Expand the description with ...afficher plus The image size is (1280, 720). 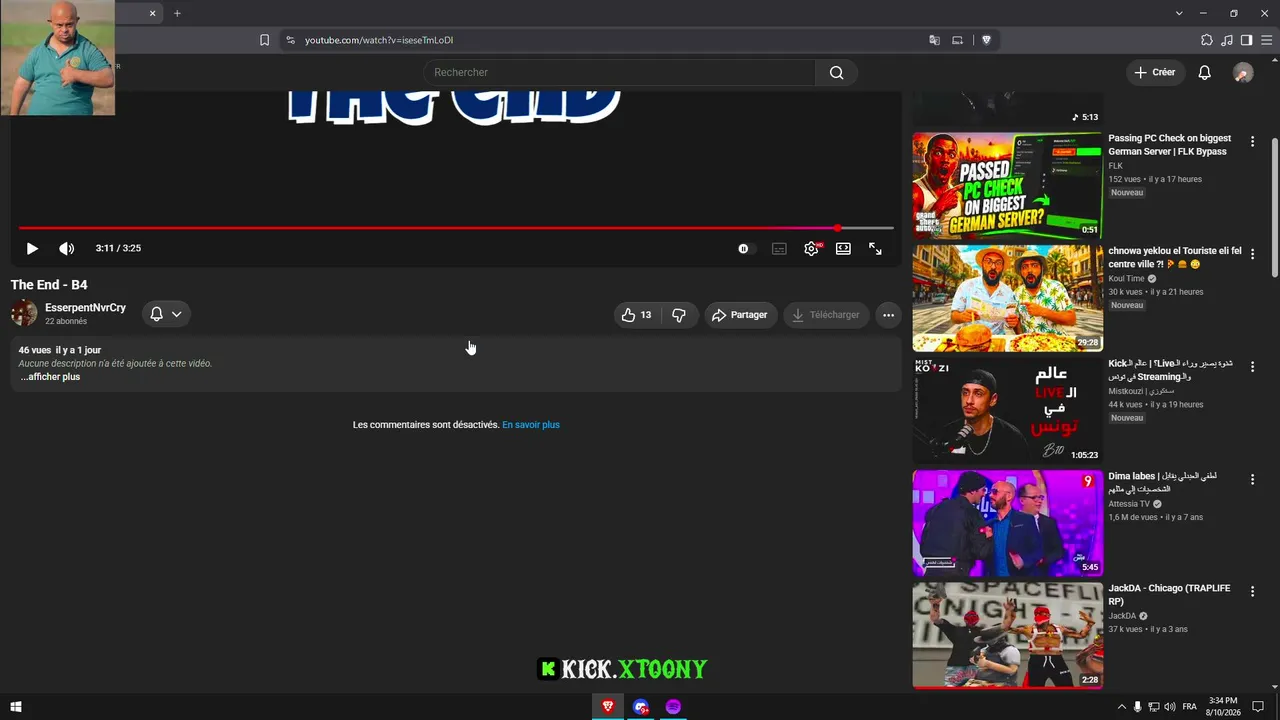pyautogui.click(x=50, y=377)
